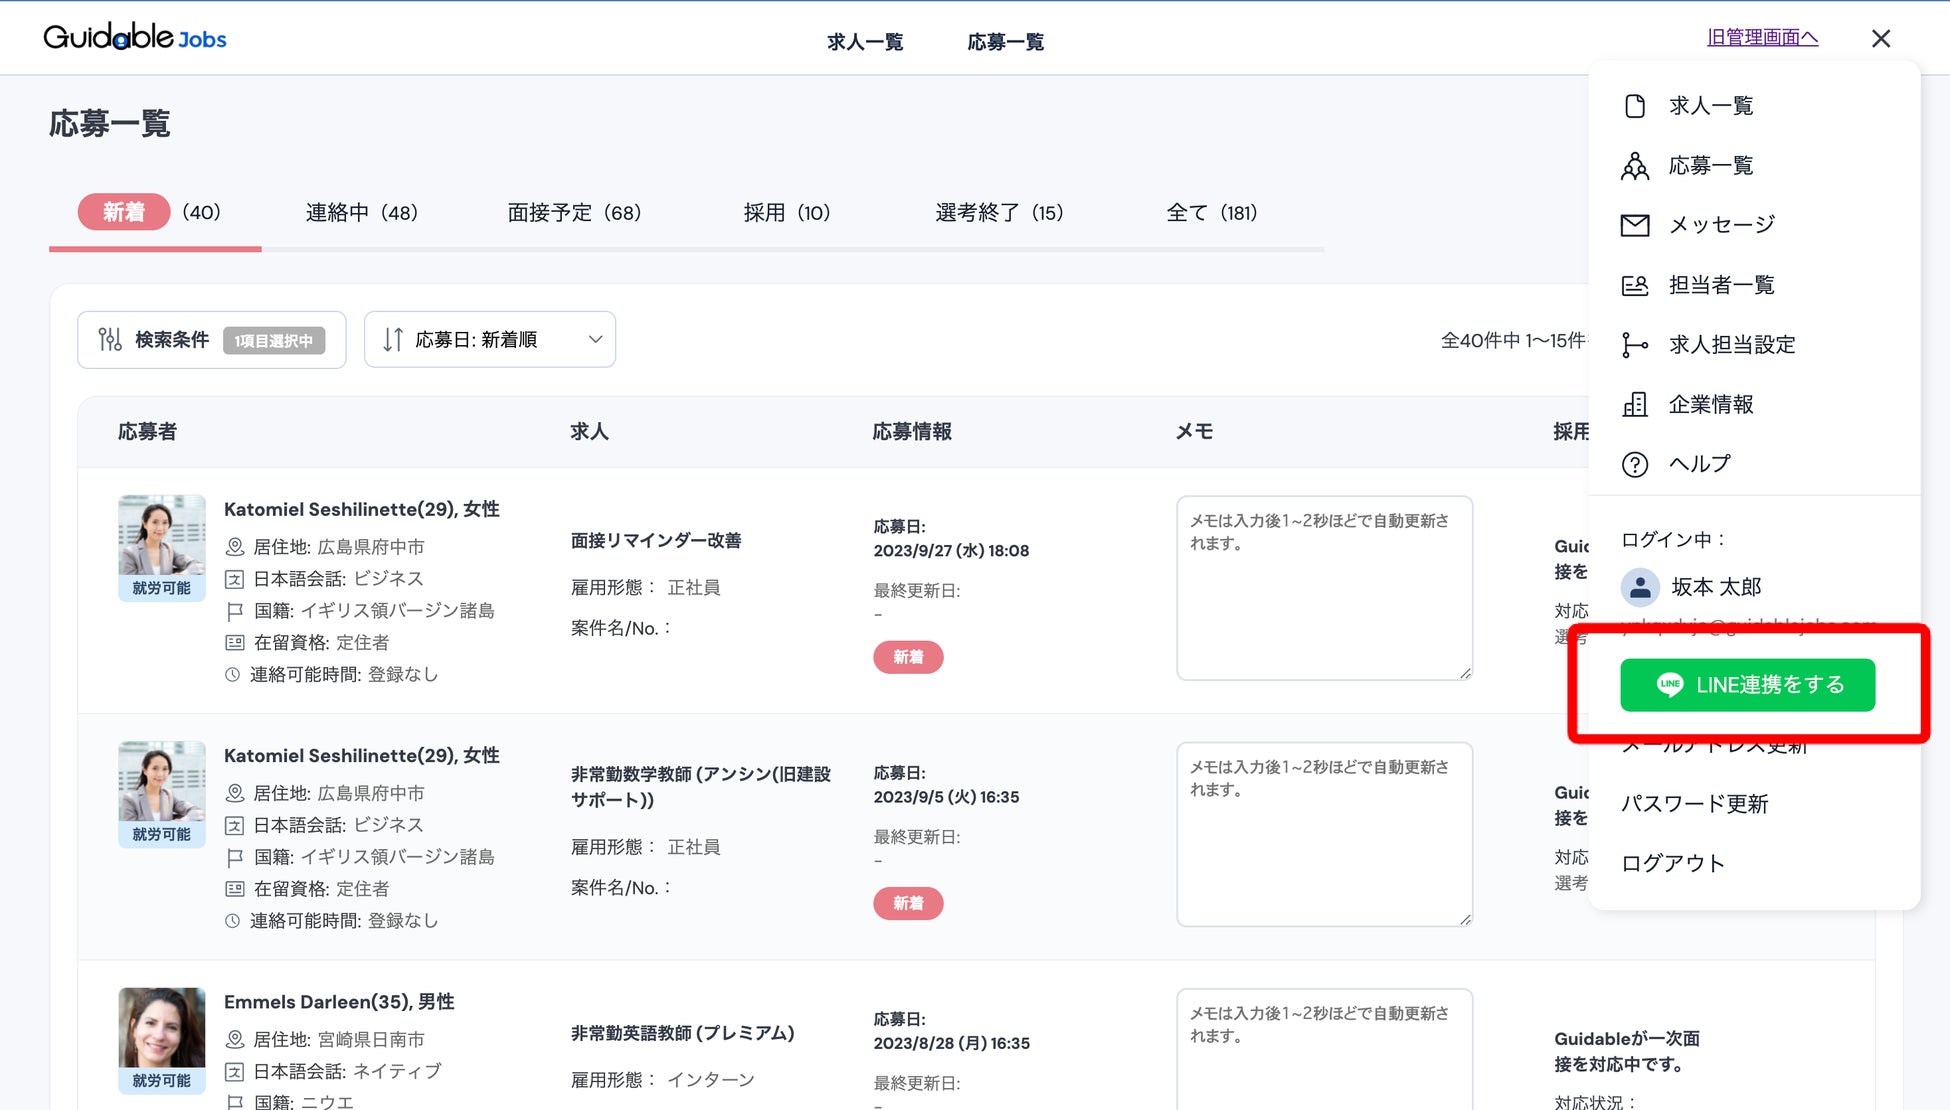Click the メモ column header
The image size is (1950, 1110).
pyautogui.click(x=1194, y=432)
